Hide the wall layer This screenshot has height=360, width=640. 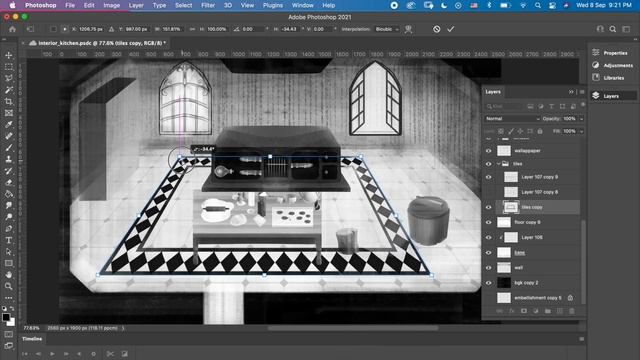[489, 268]
